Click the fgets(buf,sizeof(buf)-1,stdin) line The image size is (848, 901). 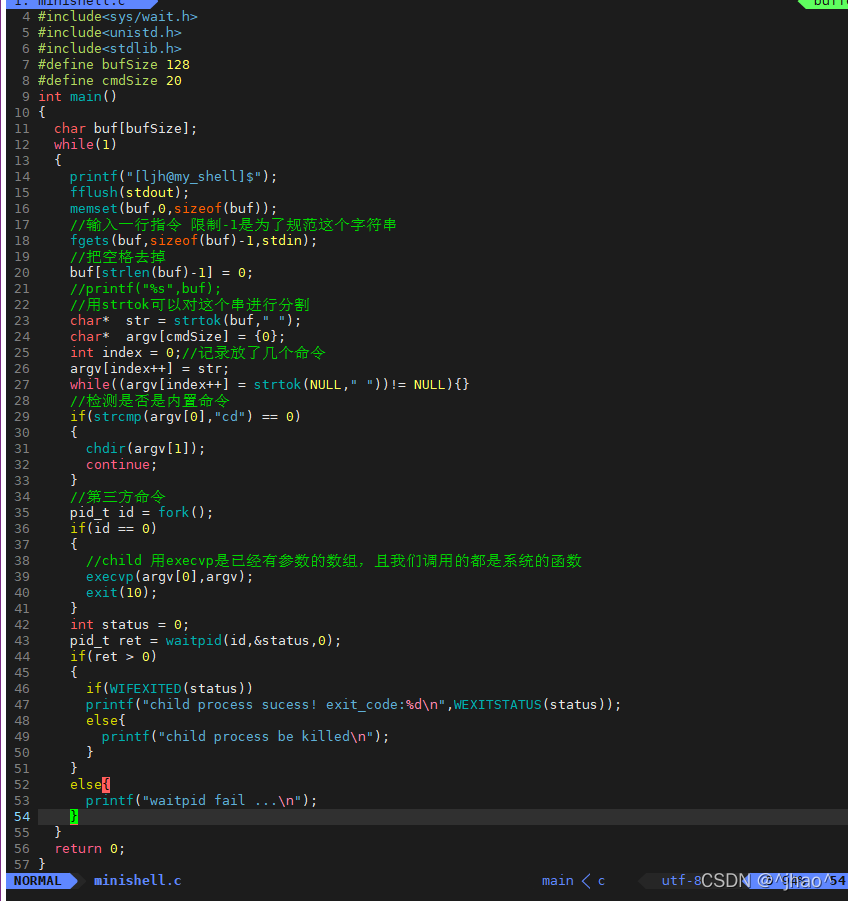click(194, 240)
